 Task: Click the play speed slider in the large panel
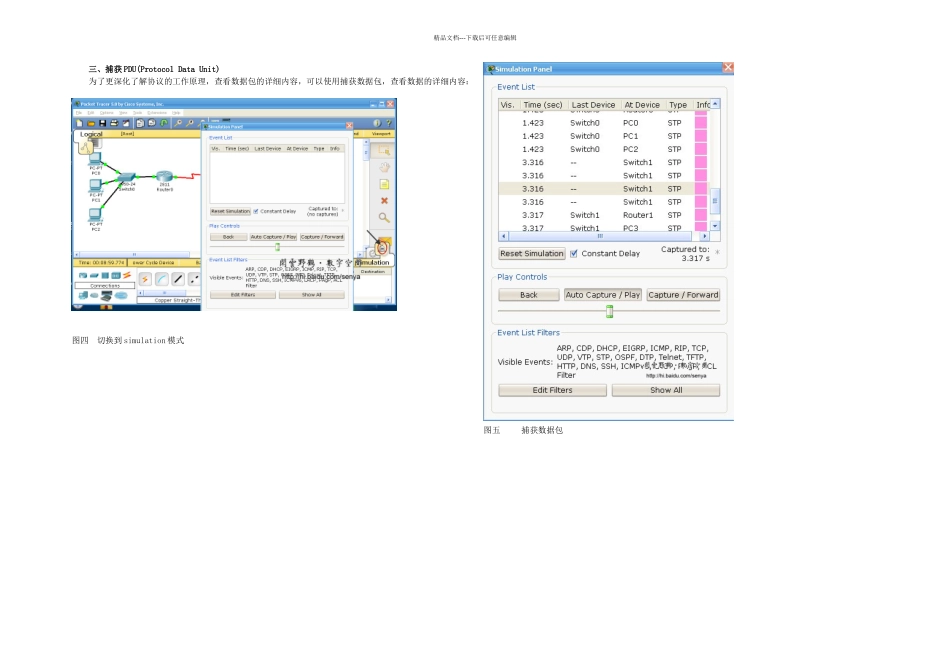point(610,311)
